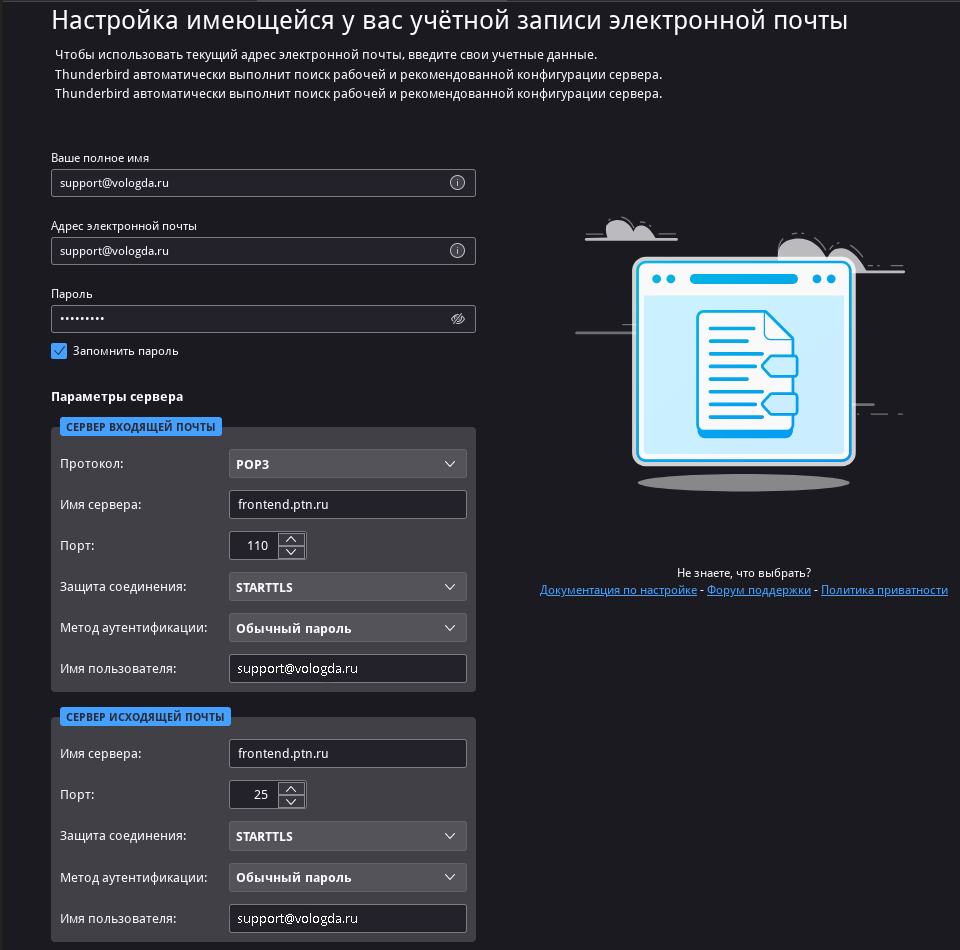
Task: Open Политика приватности link
Action: pos(884,590)
